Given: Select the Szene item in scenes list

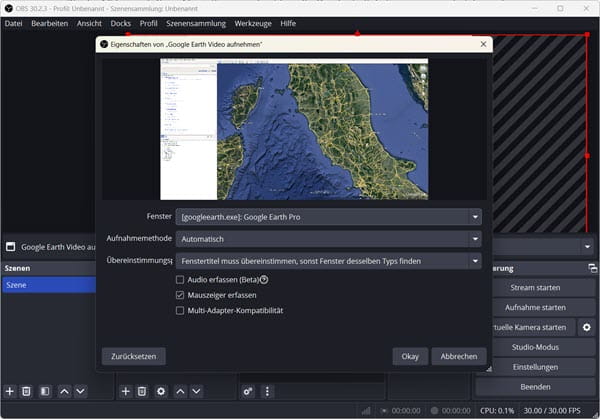Looking at the screenshot, I should tap(47, 285).
